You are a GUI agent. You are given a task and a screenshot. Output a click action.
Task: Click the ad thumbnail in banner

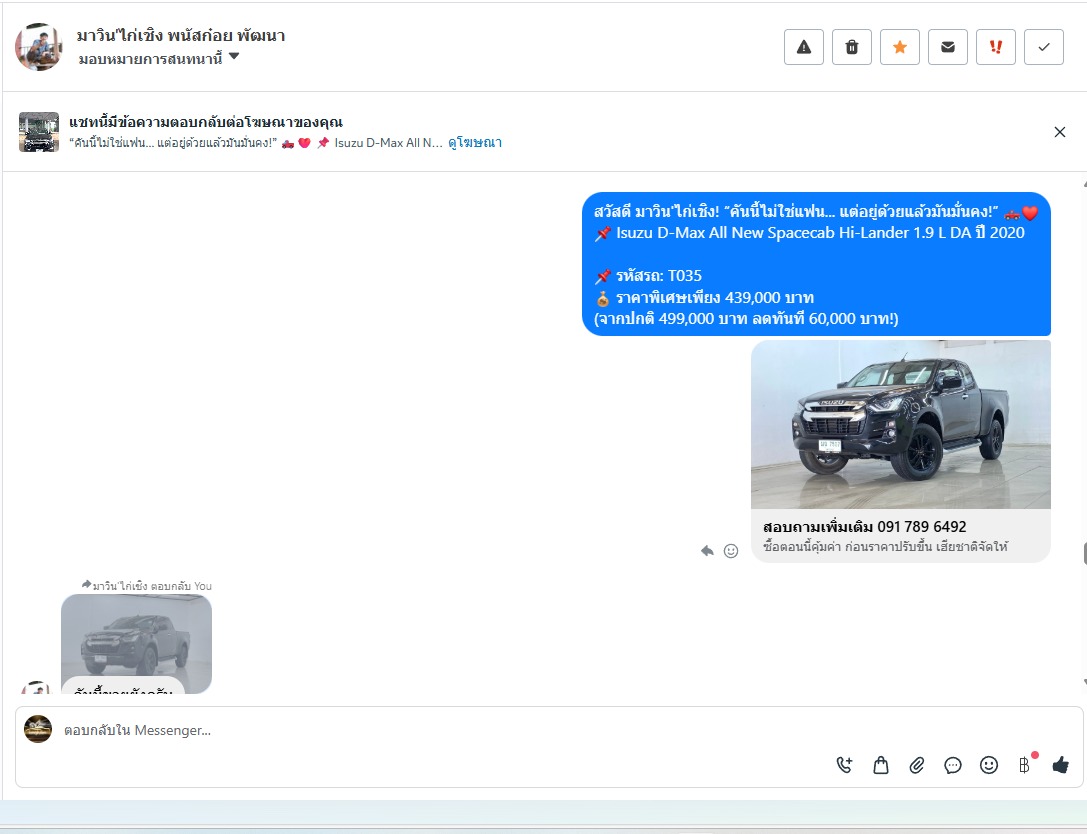click(39, 132)
